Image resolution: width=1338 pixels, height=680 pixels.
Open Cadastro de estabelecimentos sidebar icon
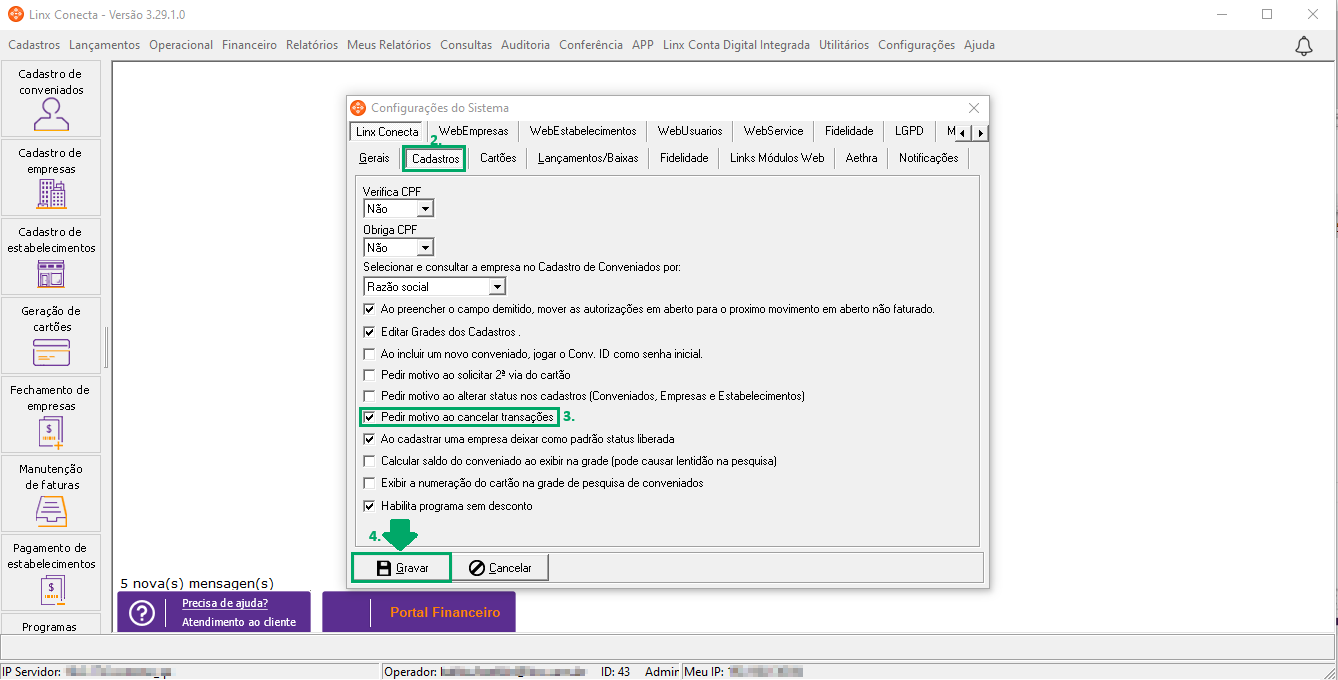[51, 256]
